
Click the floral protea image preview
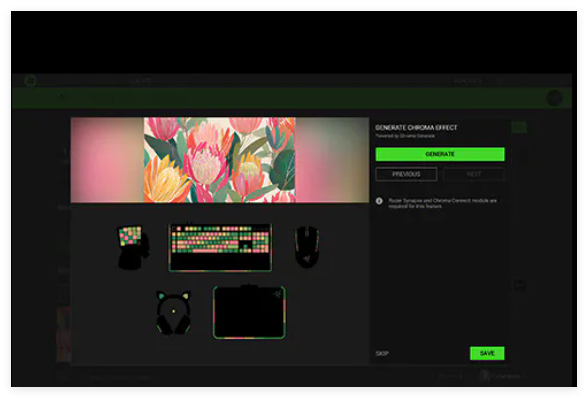220,160
